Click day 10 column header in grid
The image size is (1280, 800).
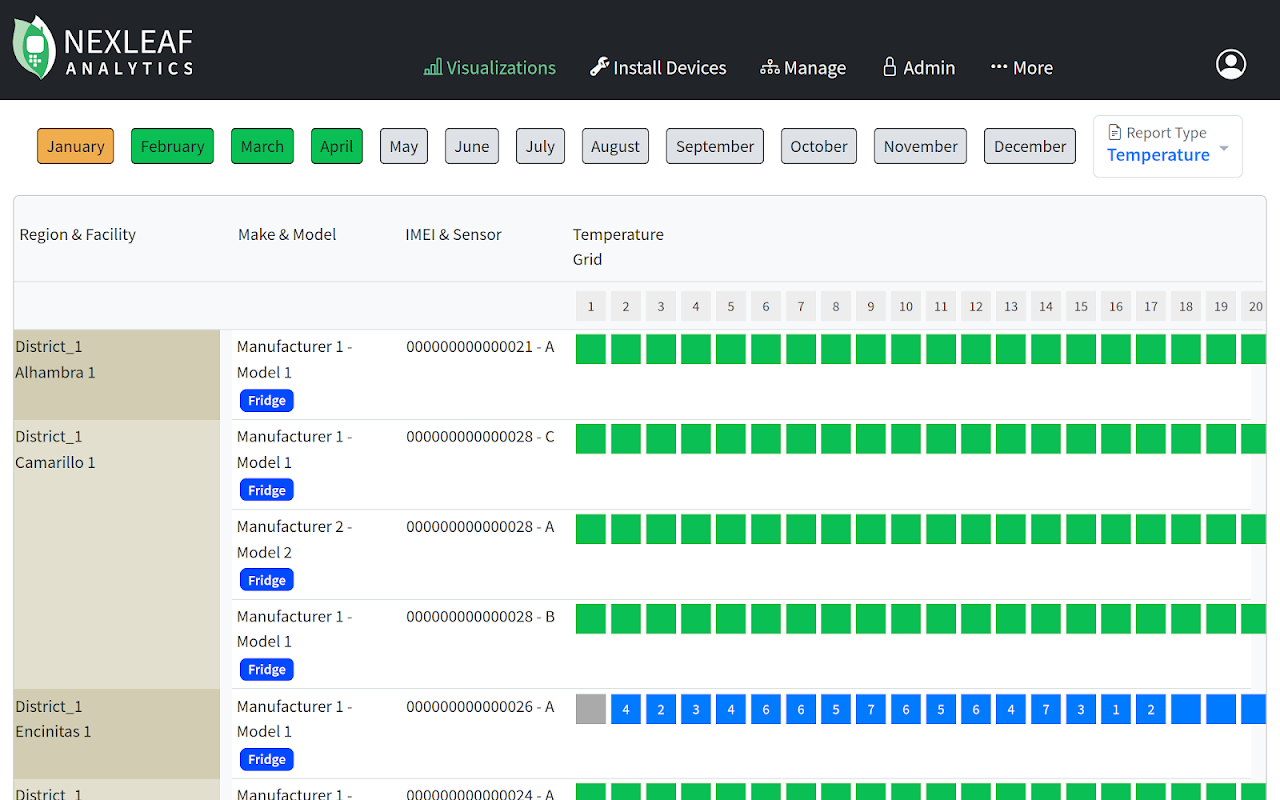(x=906, y=306)
